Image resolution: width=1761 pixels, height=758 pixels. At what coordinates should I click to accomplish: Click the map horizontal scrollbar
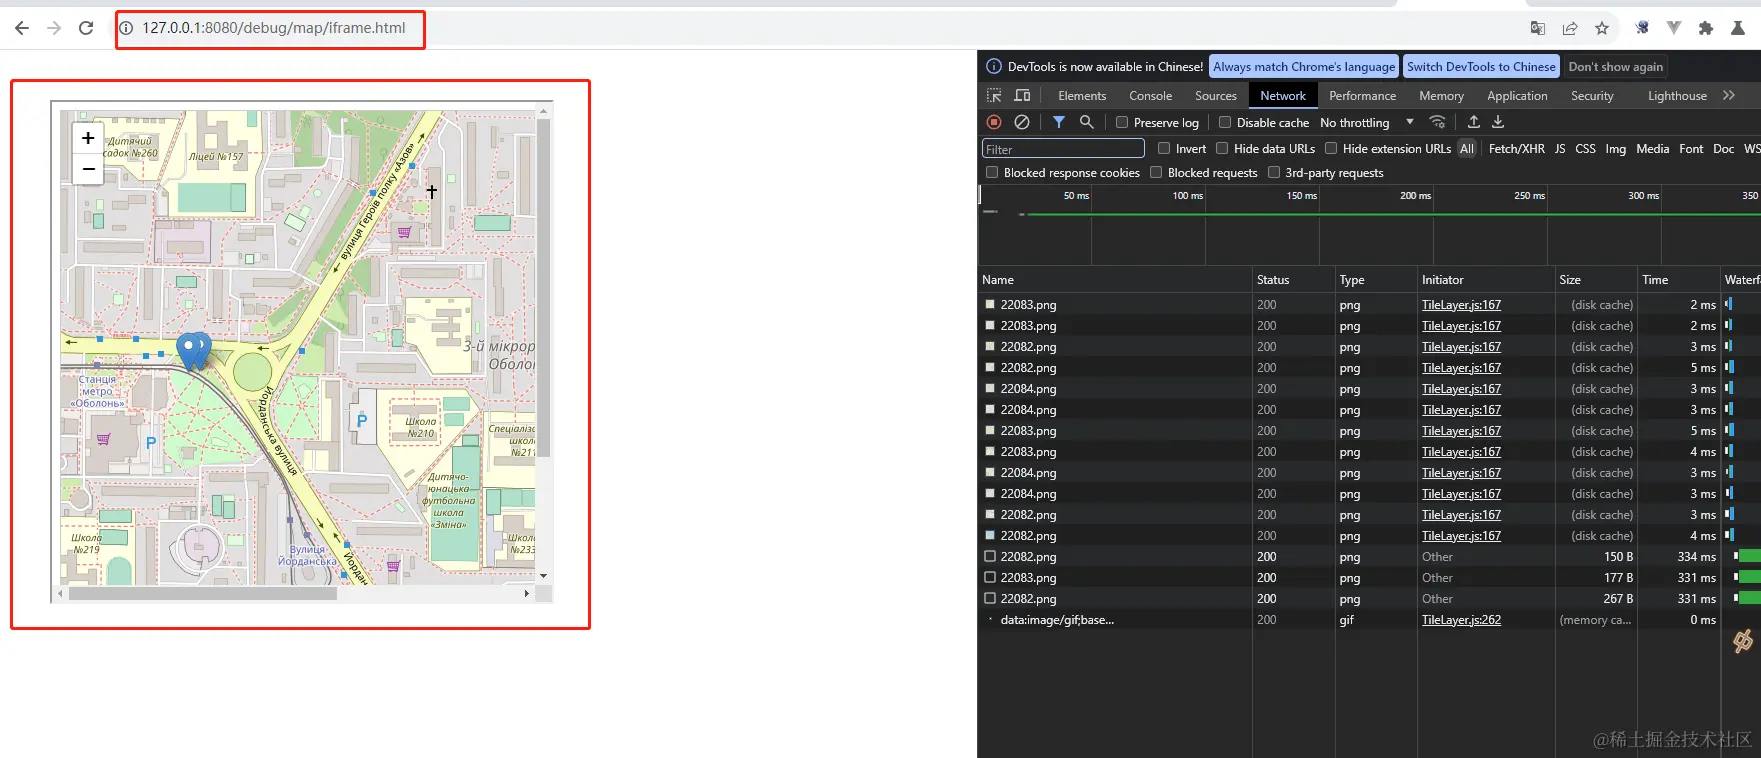point(203,593)
